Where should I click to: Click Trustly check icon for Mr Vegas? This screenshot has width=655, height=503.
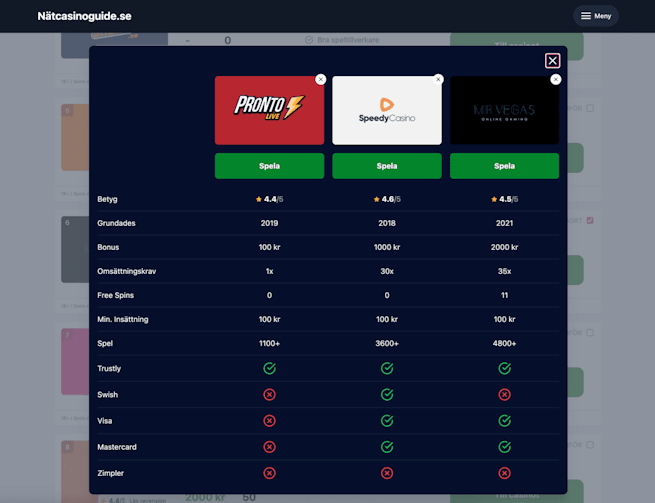point(505,368)
